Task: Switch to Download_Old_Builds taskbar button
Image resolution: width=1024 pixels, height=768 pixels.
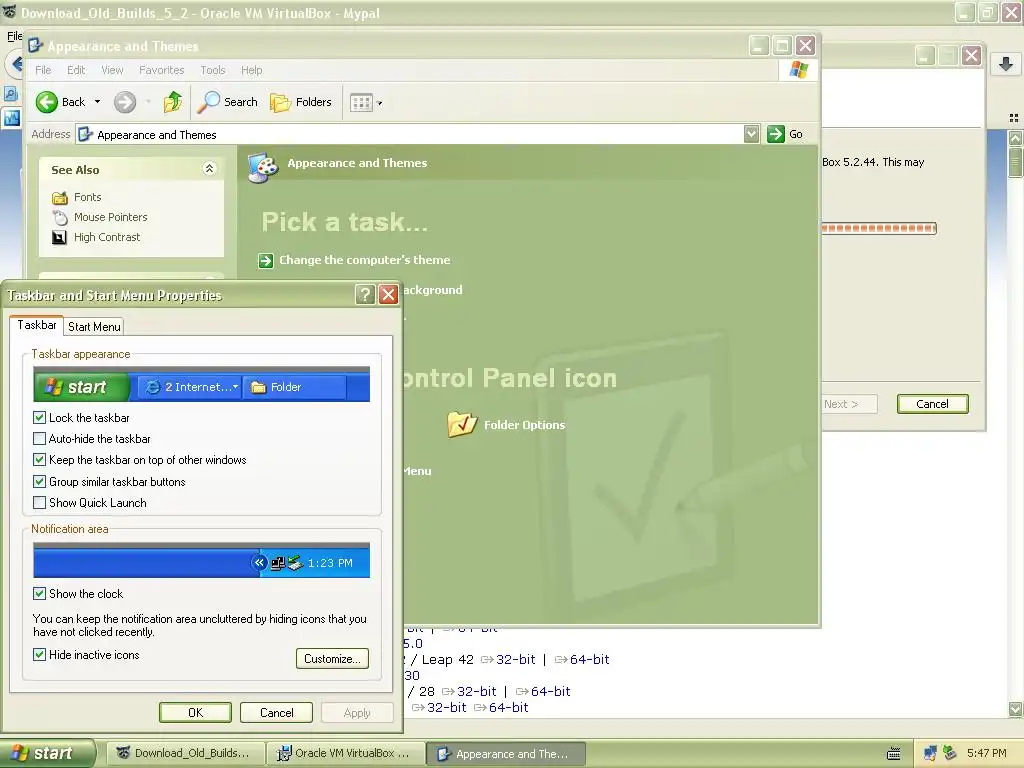Action: tap(185, 753)
